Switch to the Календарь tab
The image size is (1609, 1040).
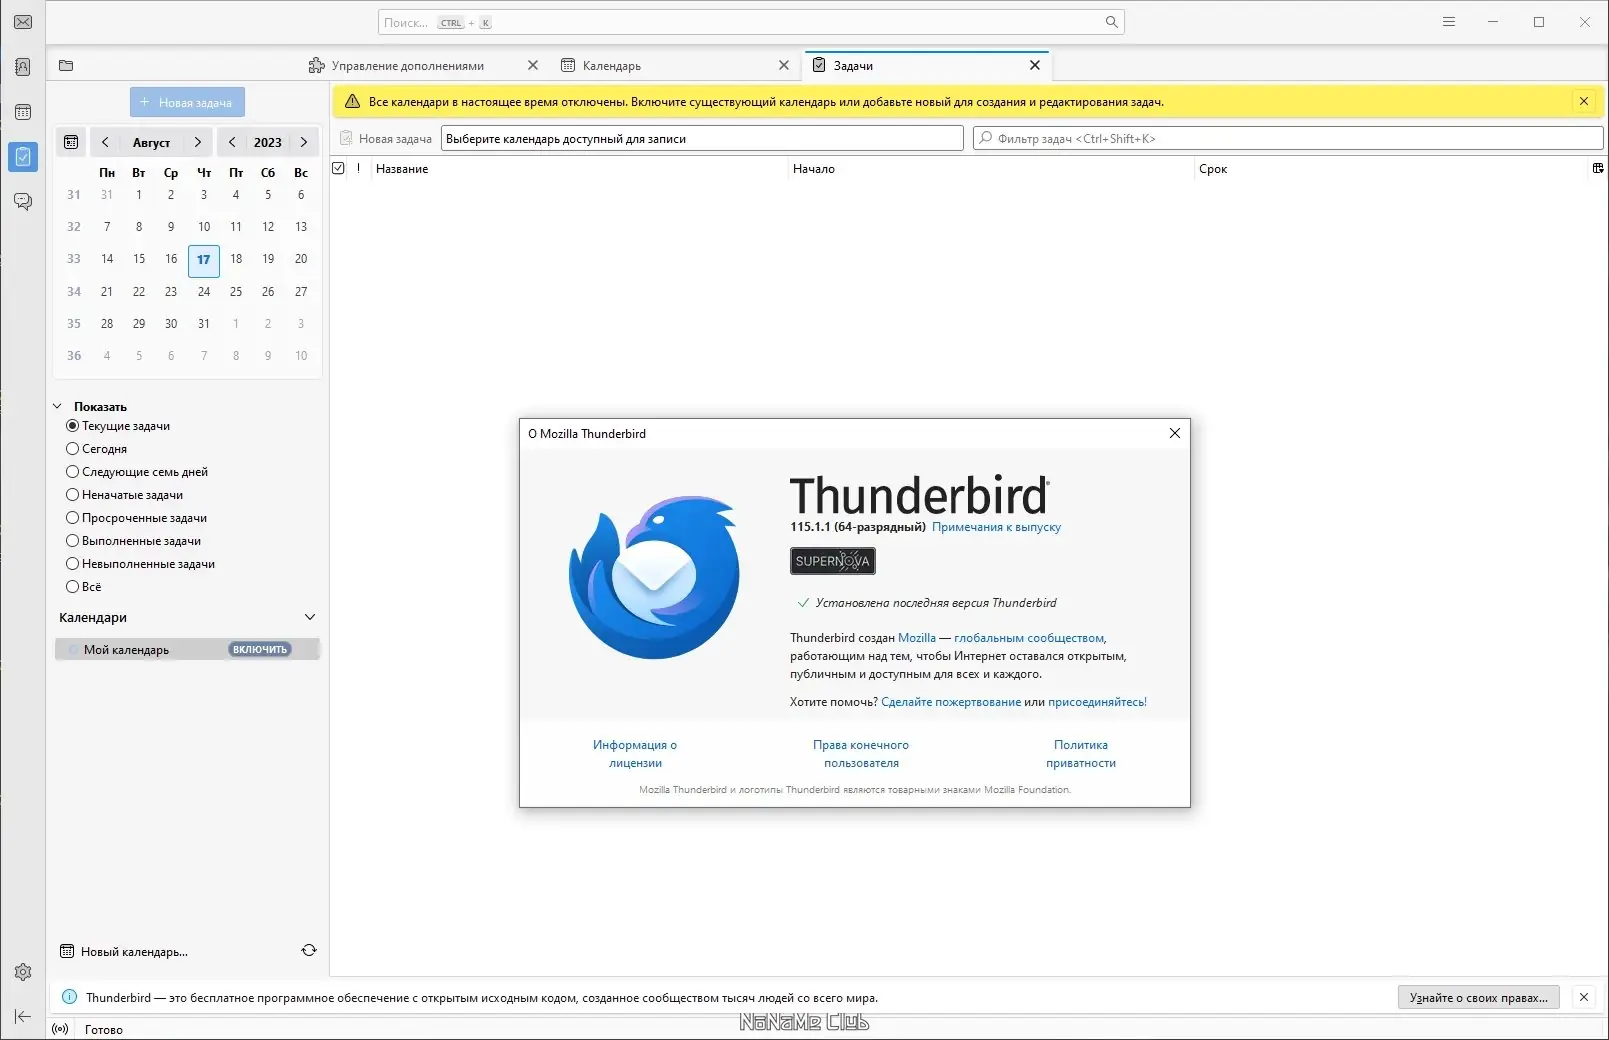pyautogui.click(x=611, y=66)
